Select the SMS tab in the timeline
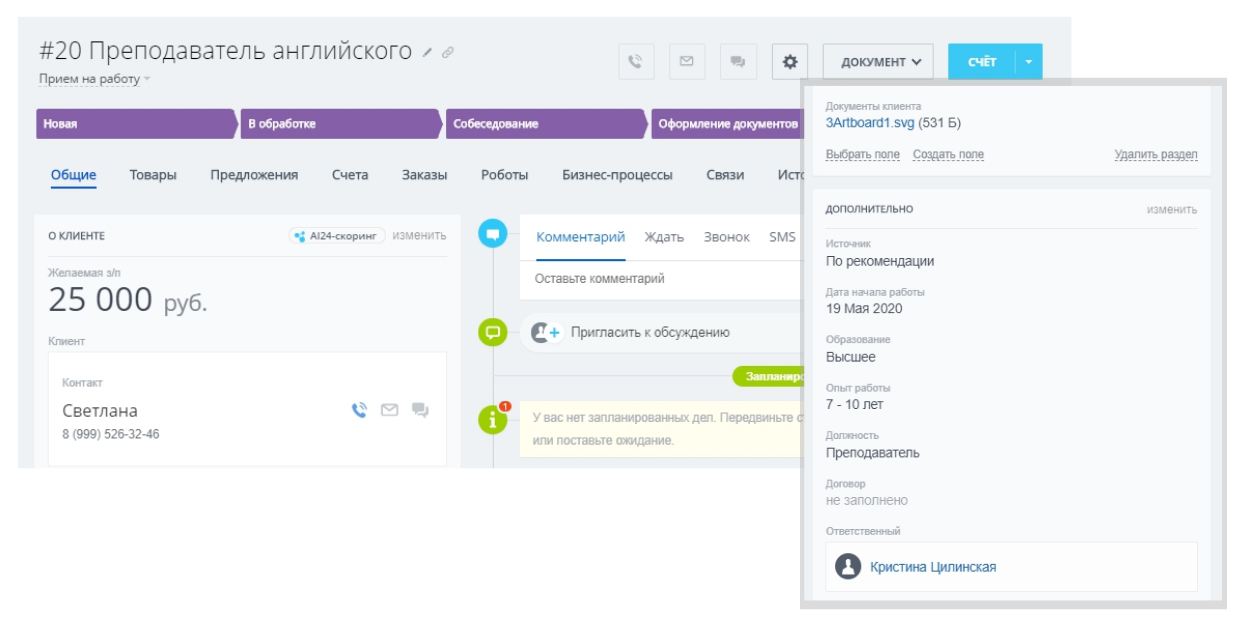Screen dimensions: 1251x633 pyautogui.click(x=782, y=237)
